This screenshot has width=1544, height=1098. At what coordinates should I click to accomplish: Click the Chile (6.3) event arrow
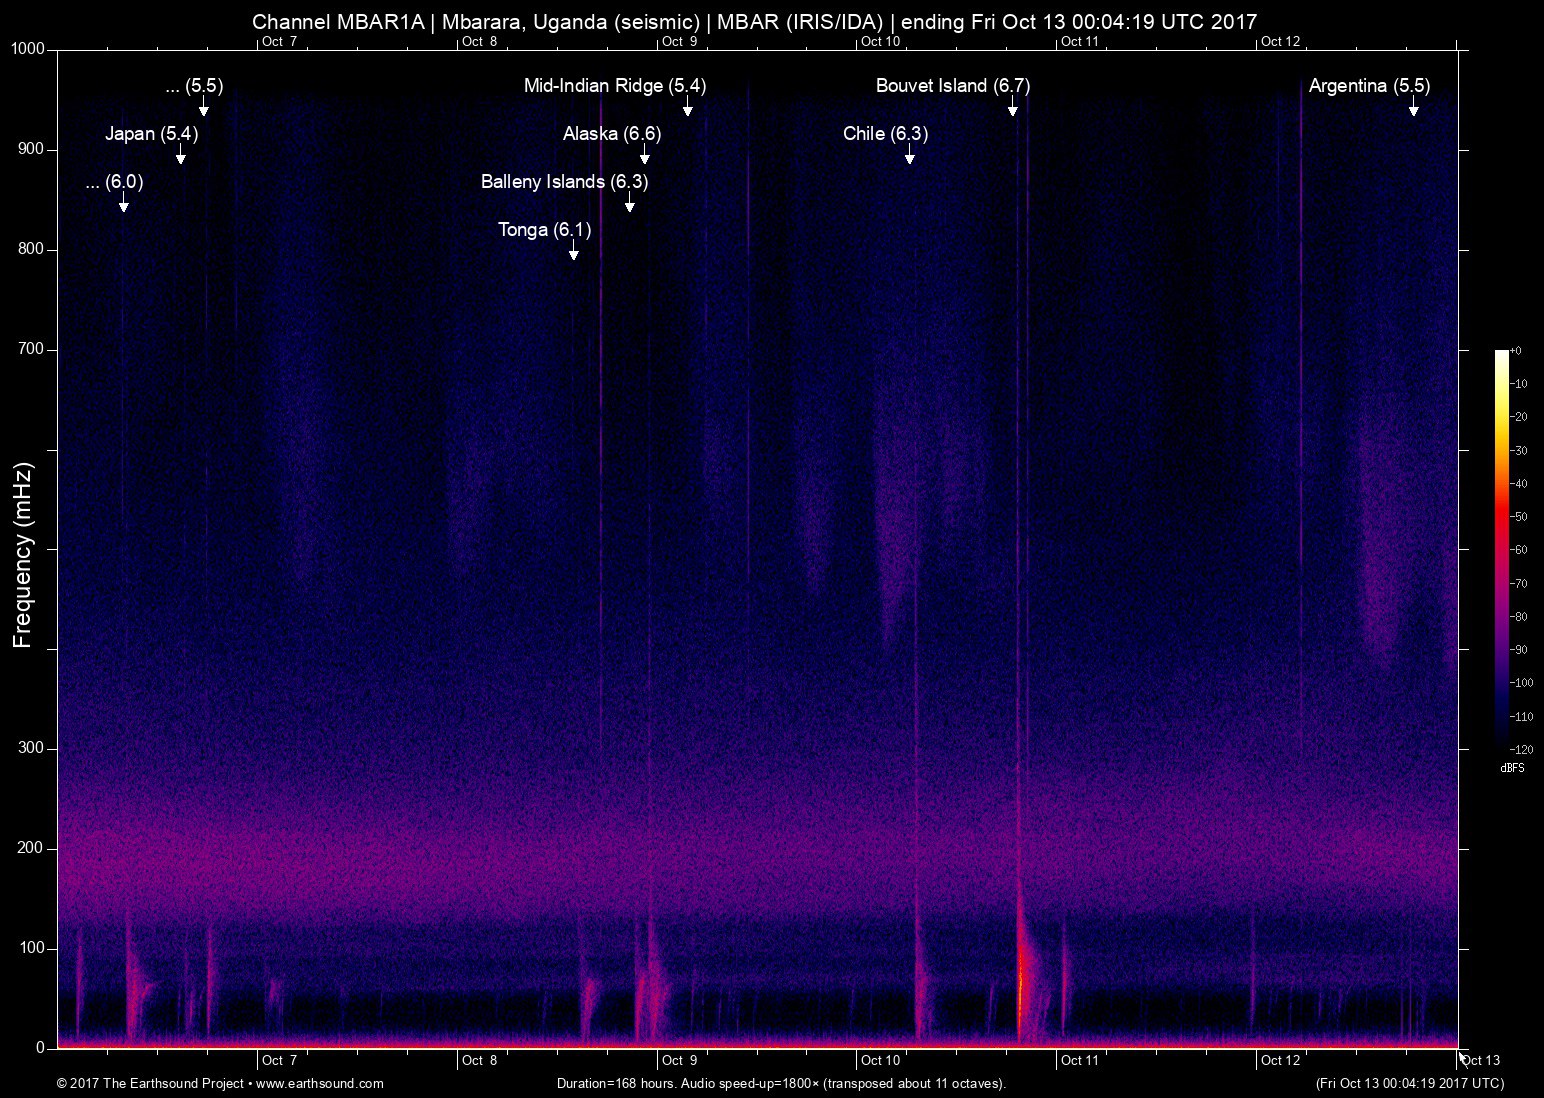pos(908,156)
